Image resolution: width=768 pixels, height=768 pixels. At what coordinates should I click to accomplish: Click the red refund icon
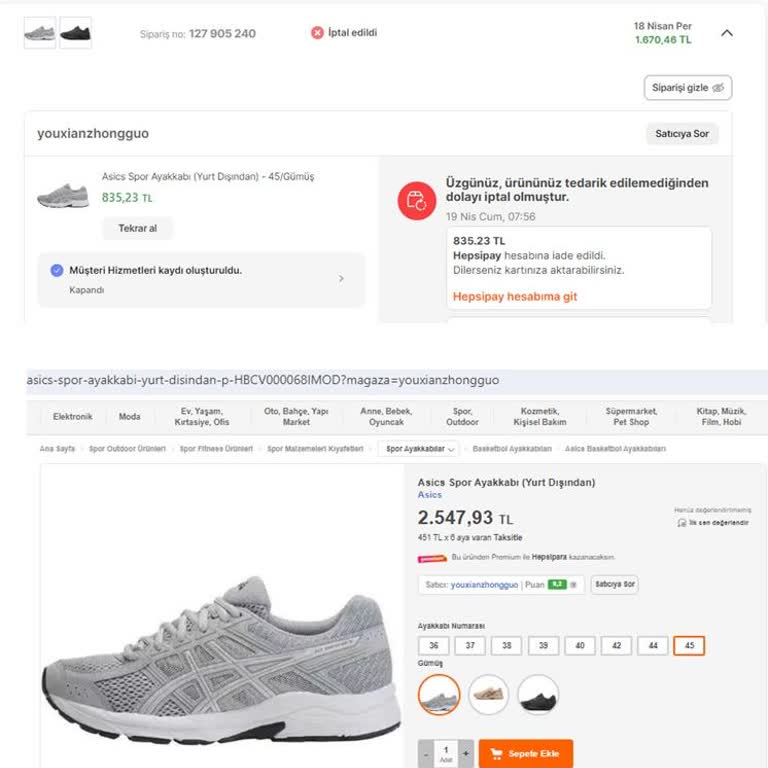click(x=416, y=200)
